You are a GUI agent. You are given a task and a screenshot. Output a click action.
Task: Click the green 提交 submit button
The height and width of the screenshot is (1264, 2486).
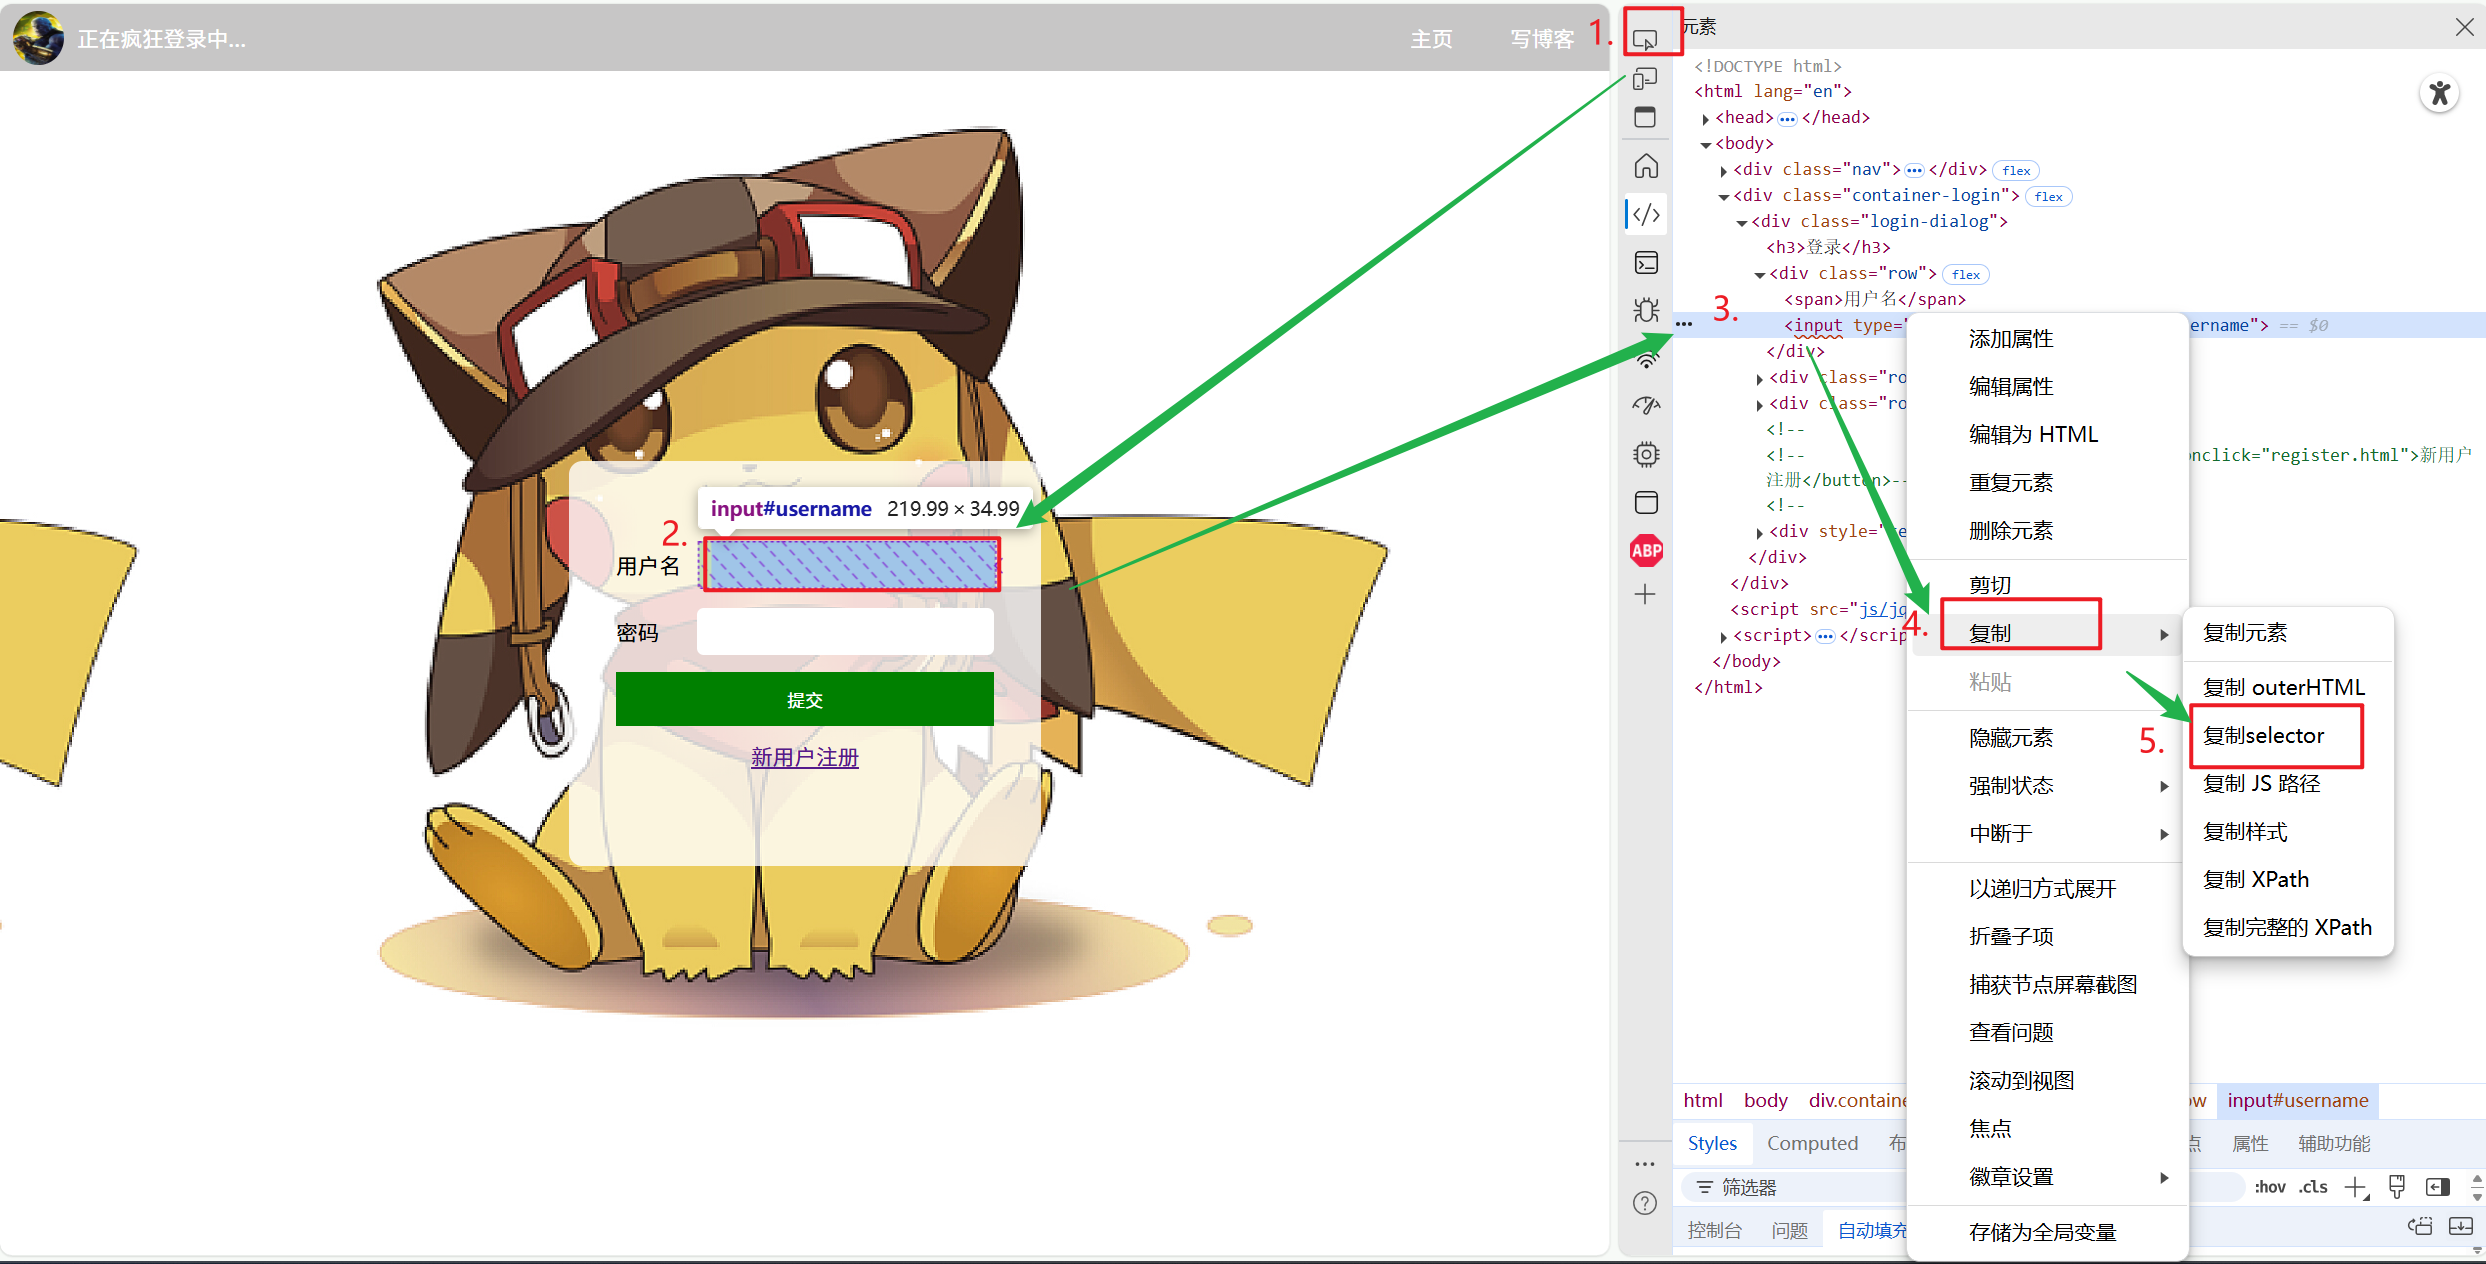coord(804,700)
